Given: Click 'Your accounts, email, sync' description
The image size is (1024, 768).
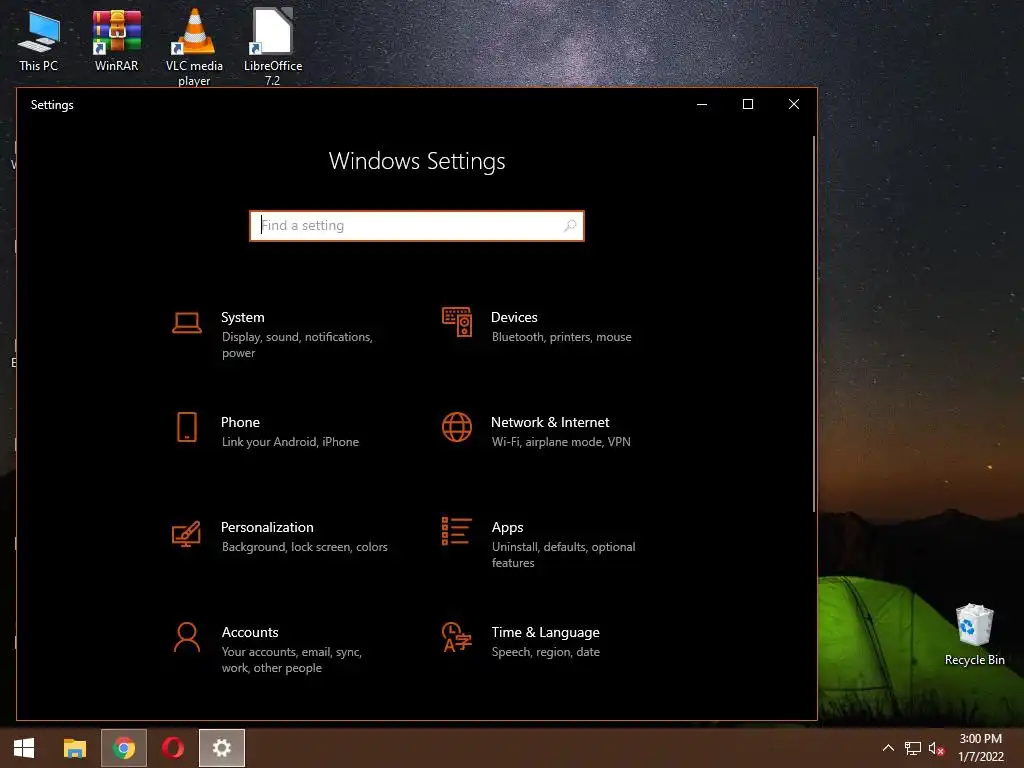Looking at the screenshot, I should point(291,660).
